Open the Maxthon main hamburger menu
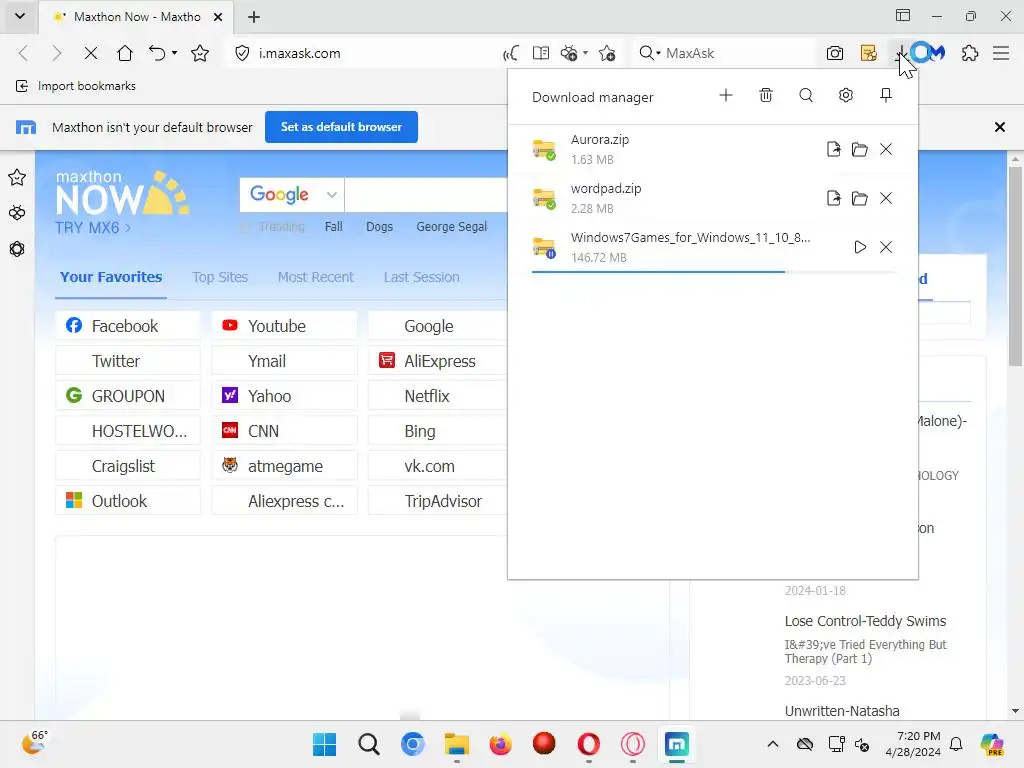This screenshot has height=768, width=1024. click(1001, 53)
